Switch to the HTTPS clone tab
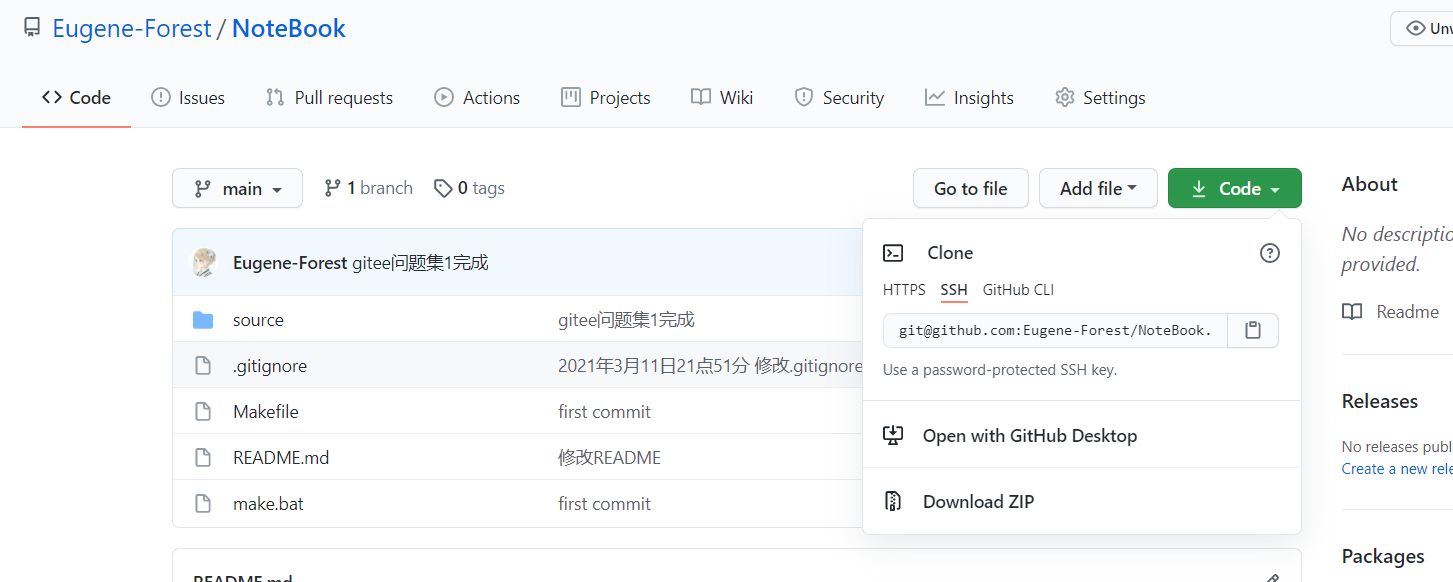The image size is (1453, 582). pos(904,290)
